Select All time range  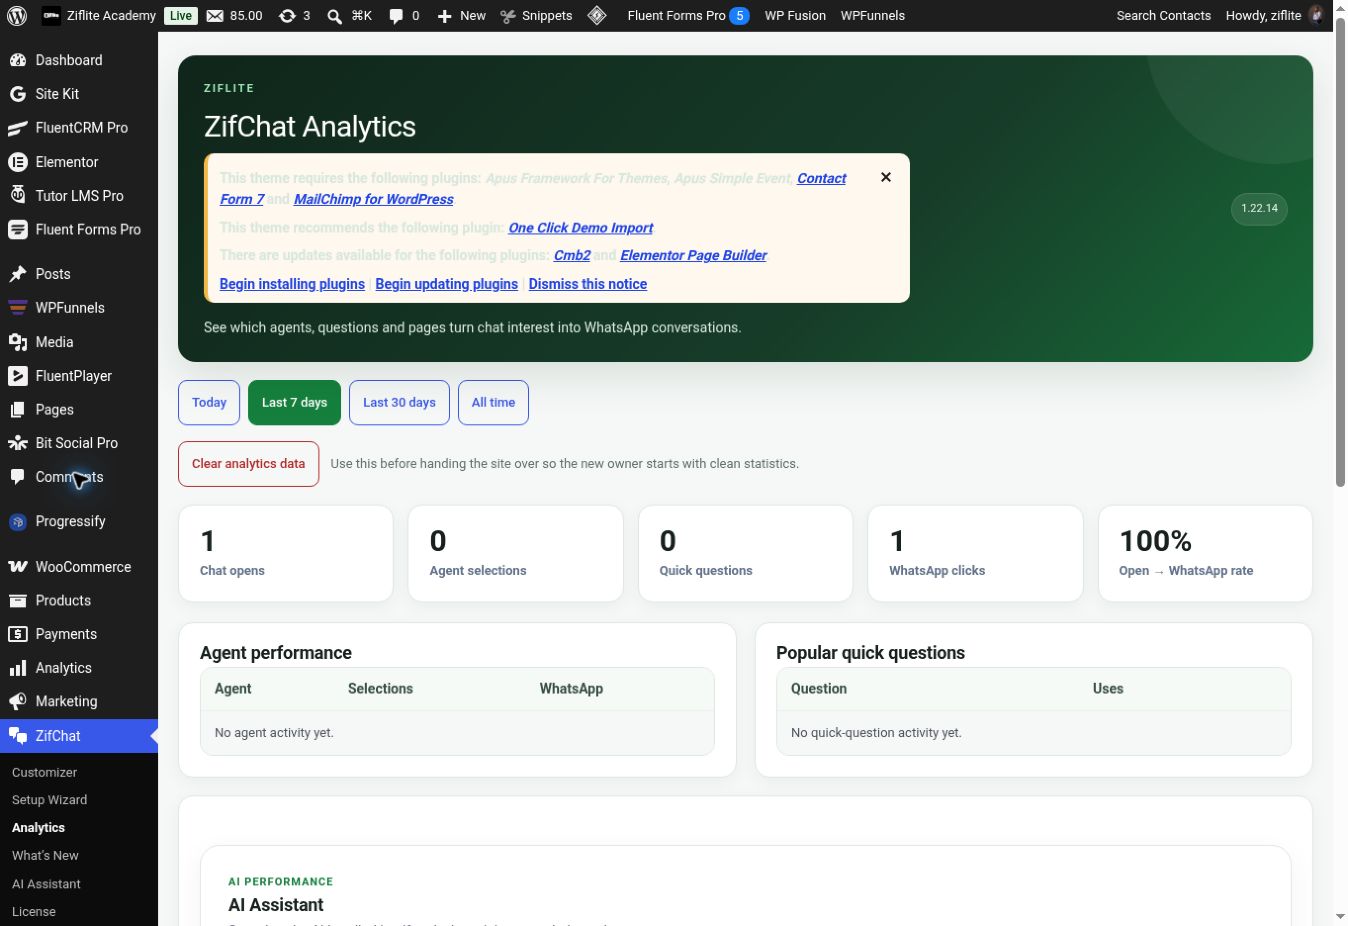[493, 403]
